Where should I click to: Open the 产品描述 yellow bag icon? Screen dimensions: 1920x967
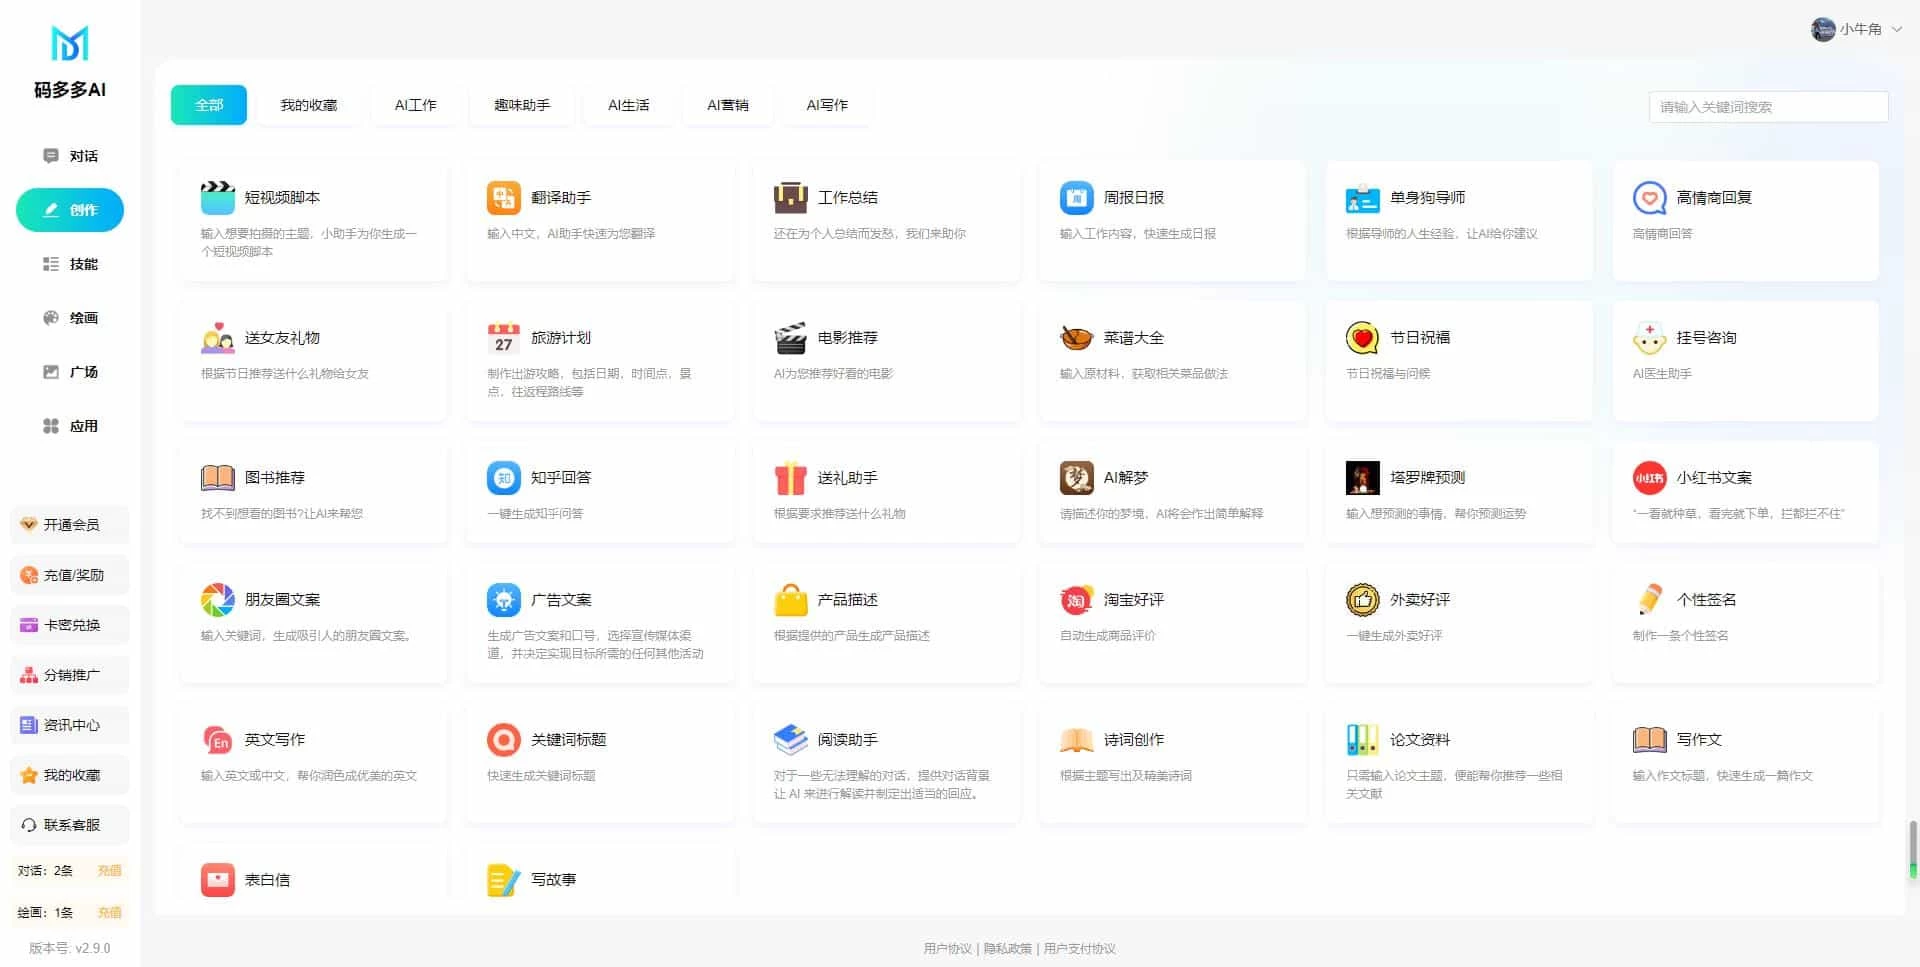point(790,600)
